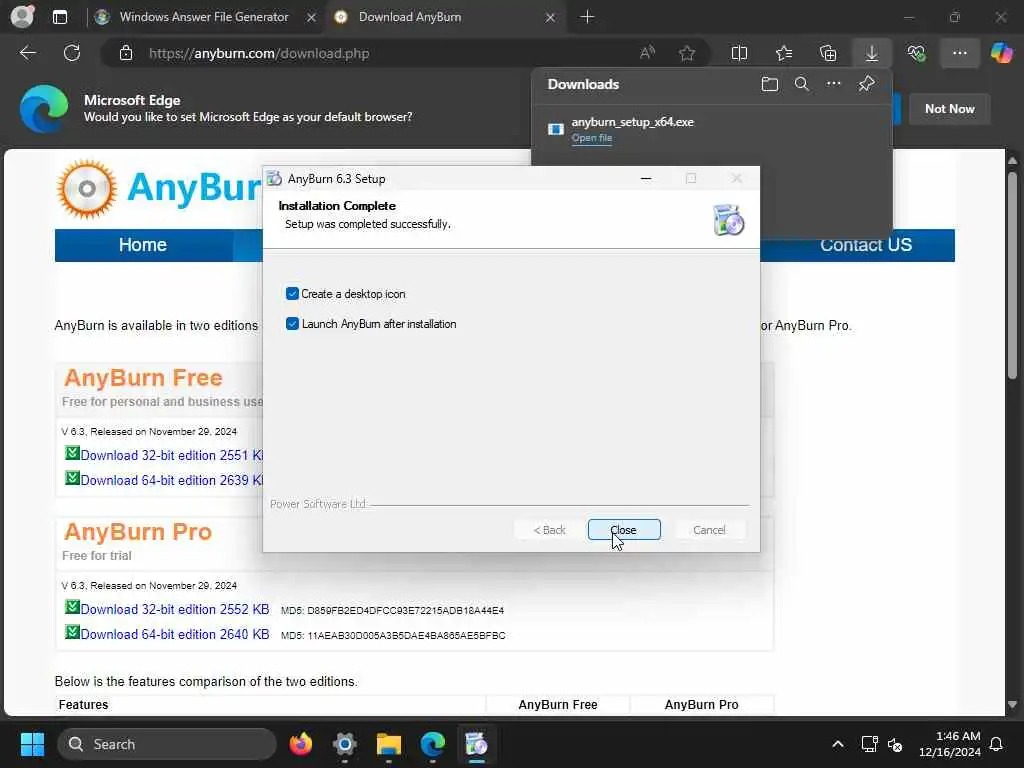The height and width of the screenshot is (768, 1024).
Task: Open the Windows Start menu
Action: [x=32, y=744]
